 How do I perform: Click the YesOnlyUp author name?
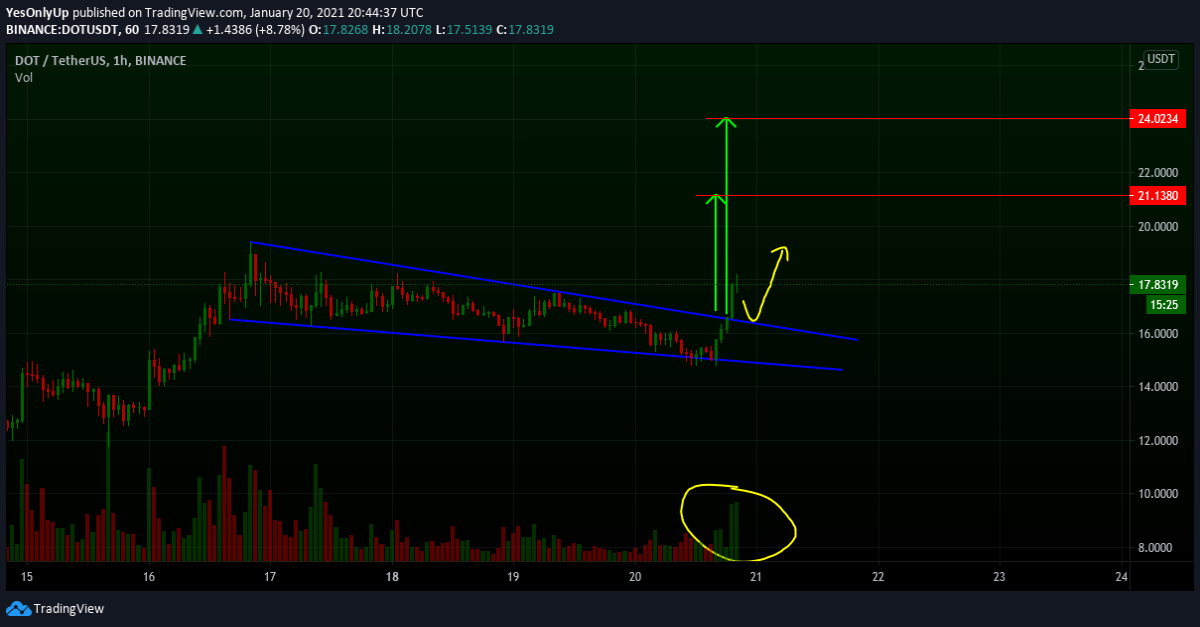pos(38,12)
